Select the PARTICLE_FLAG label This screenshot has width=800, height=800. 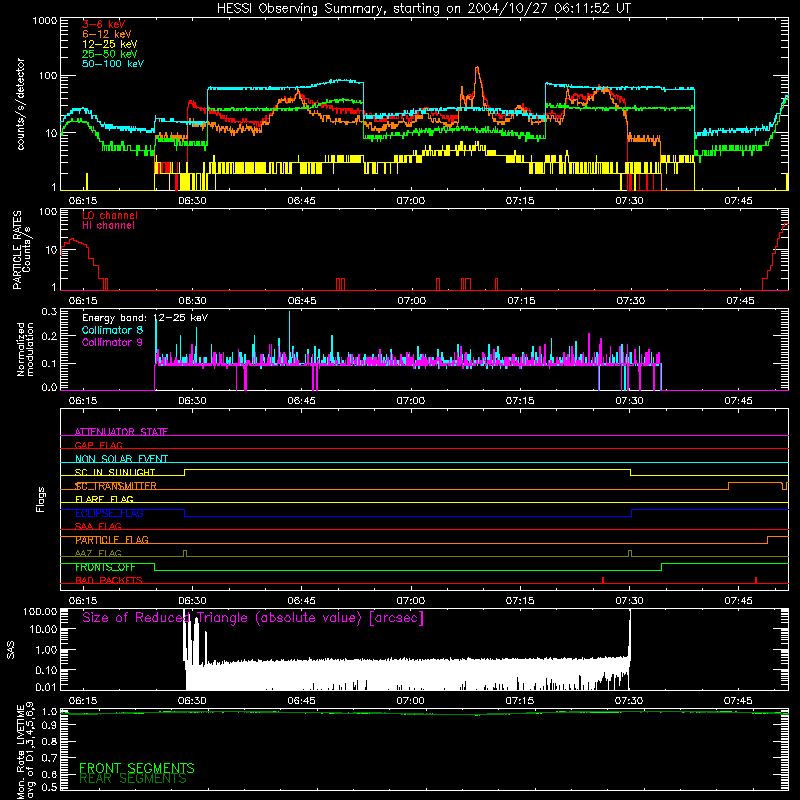[x=112, y=540]
